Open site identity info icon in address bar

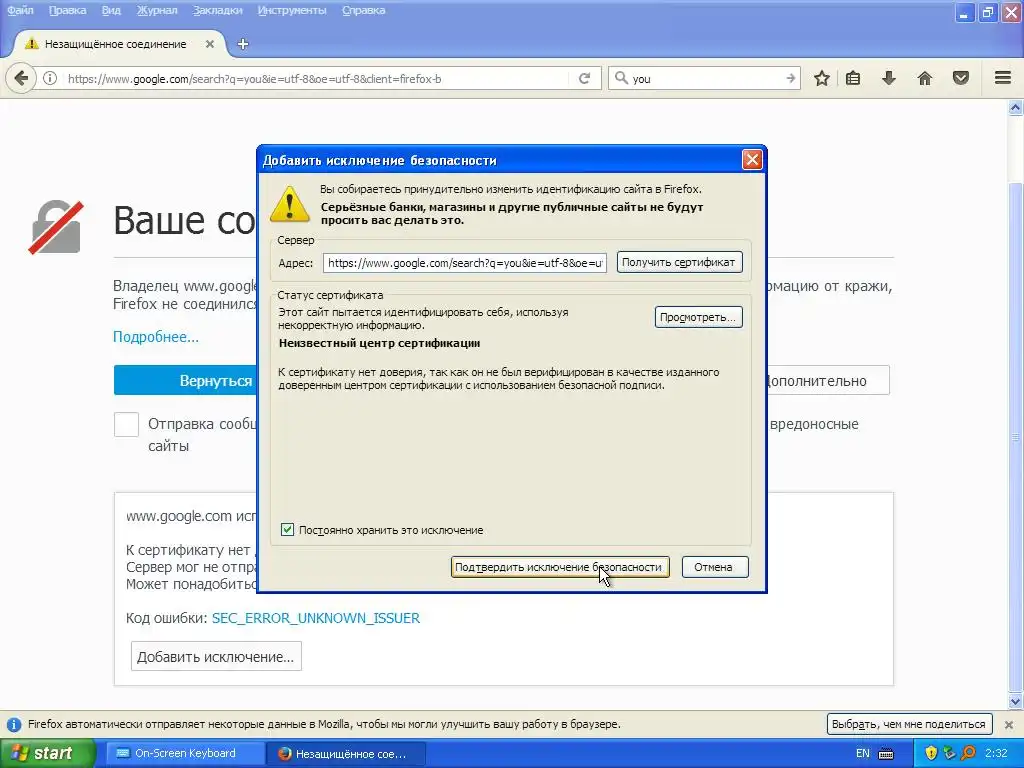tap(50, 78)
